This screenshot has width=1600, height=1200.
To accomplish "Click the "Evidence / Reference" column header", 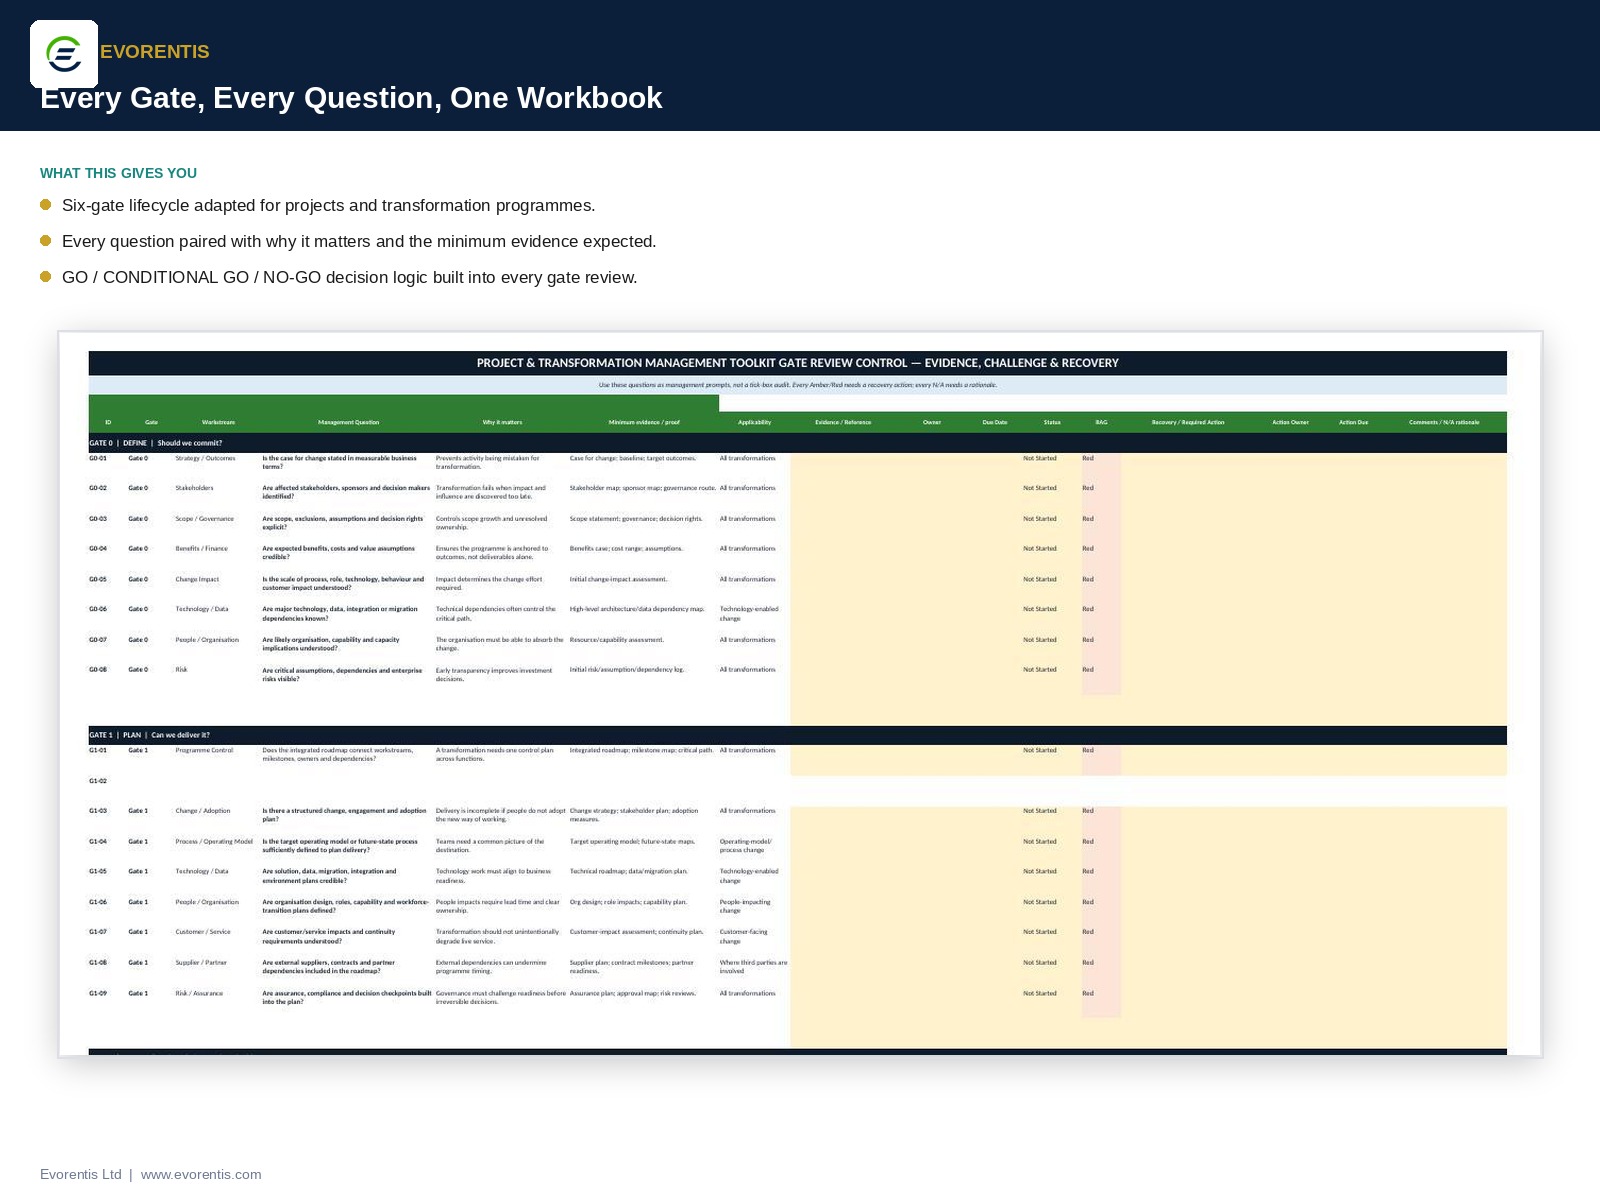I will 843,422.
